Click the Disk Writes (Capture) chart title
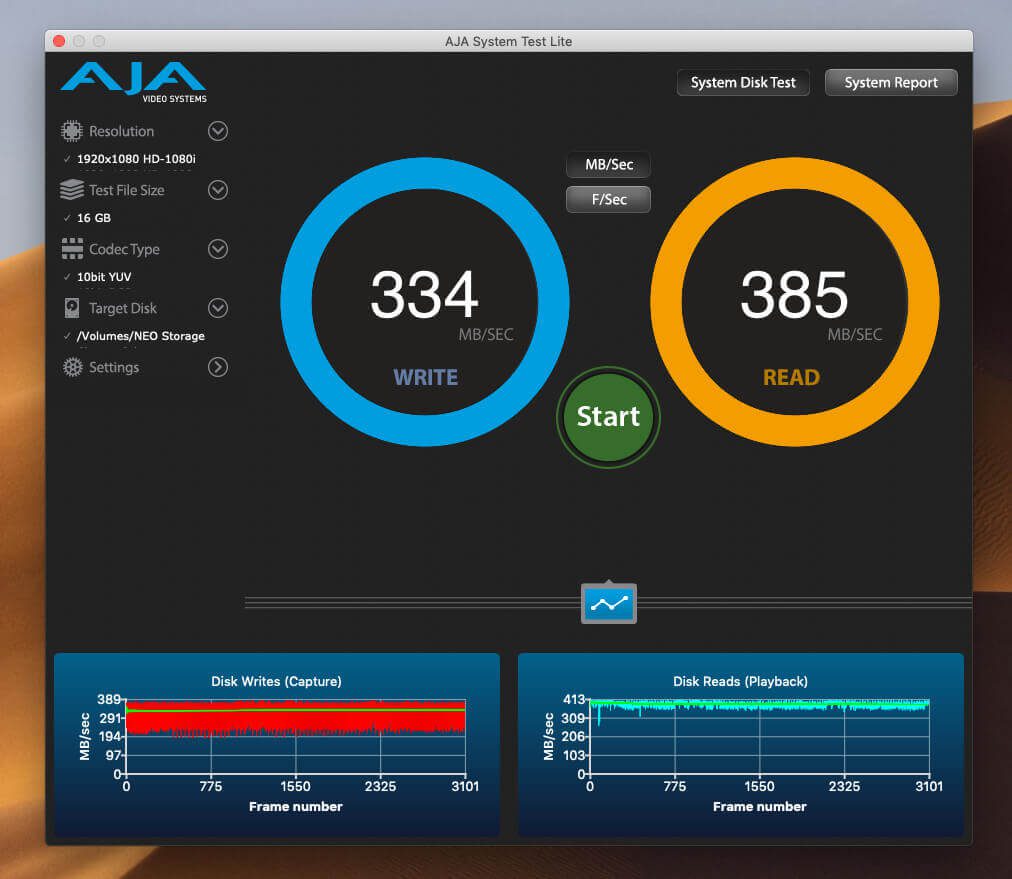The height and width of the screenshot is (879, 1012). [x=276, y=682]
